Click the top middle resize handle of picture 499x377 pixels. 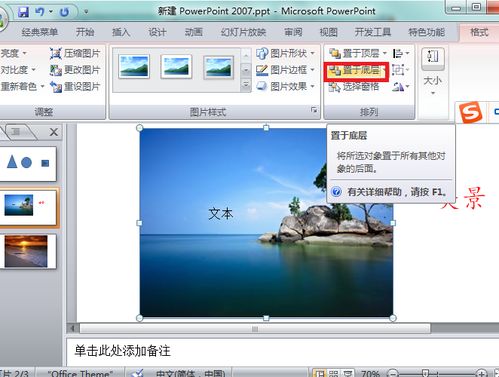point(266,128)
